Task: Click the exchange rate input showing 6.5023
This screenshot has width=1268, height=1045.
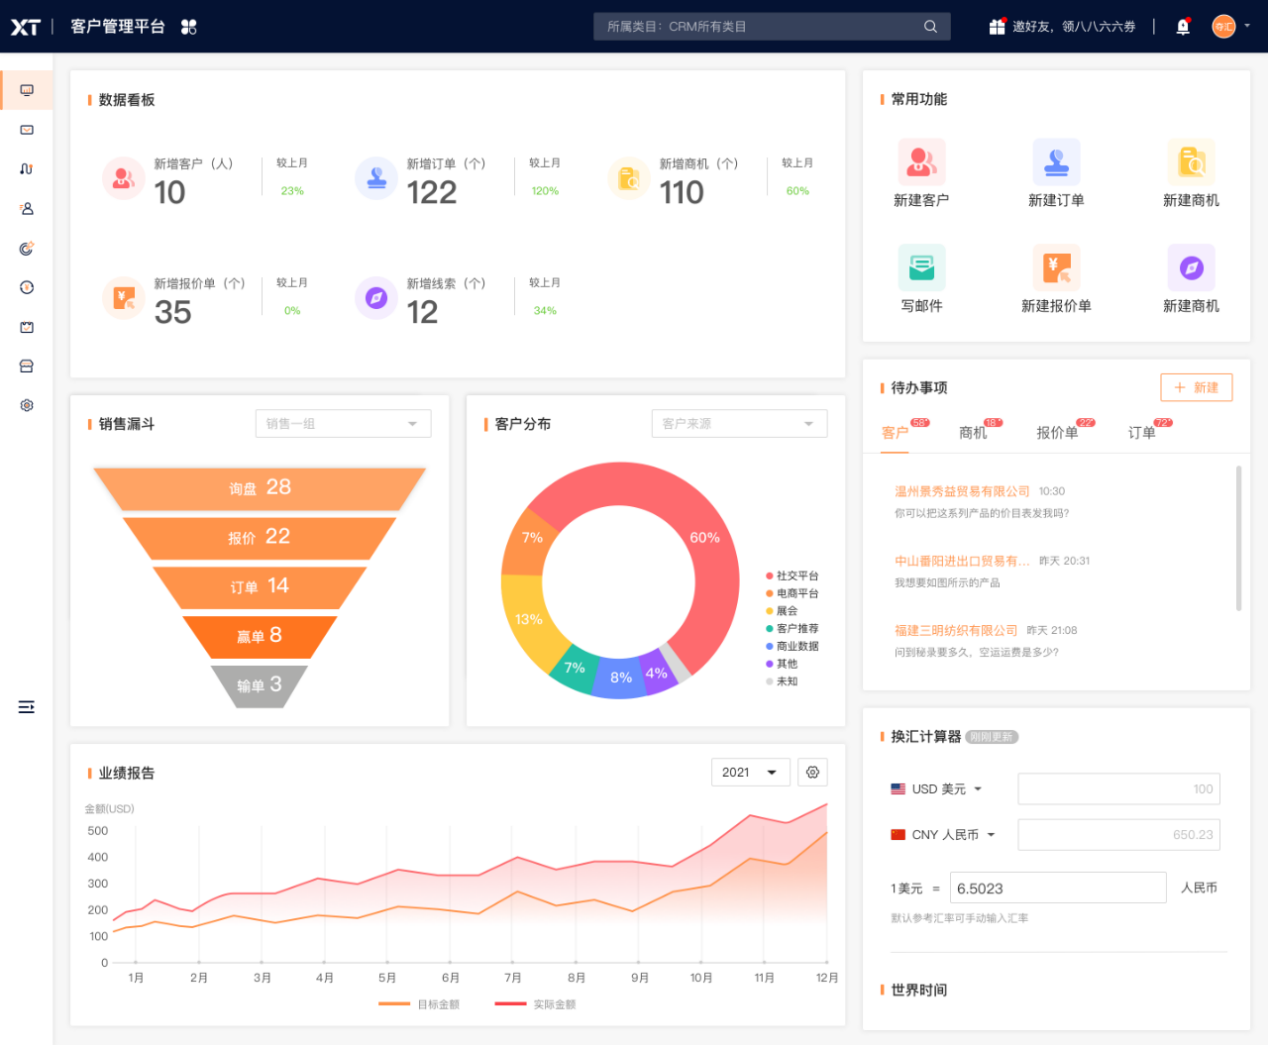Action: 1057,887
